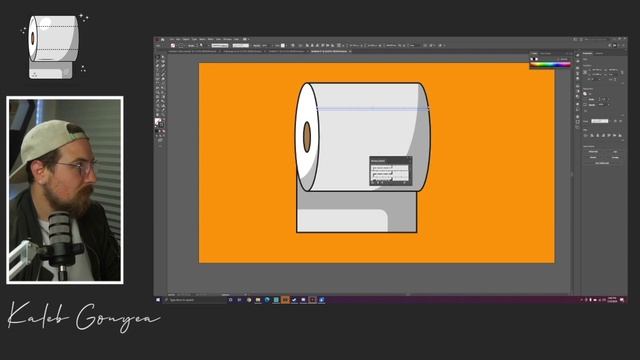Open the Window menu
640x360 pixels.
point(227,40)
